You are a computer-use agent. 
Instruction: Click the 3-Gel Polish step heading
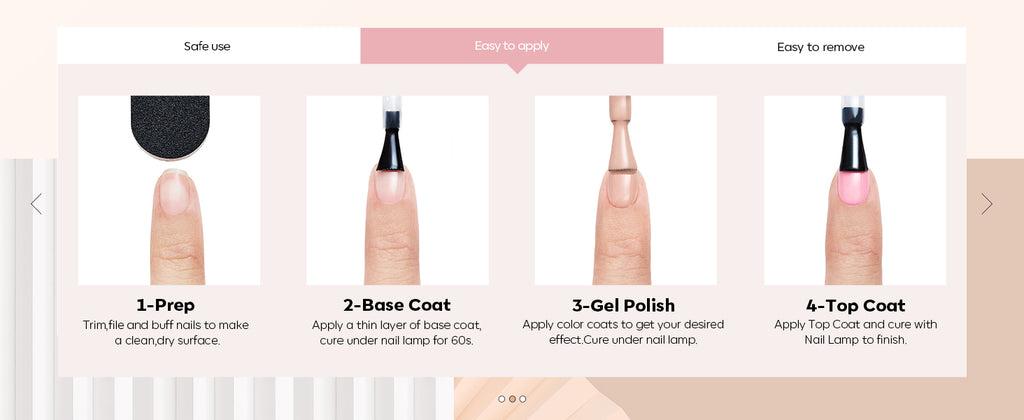[x=624, y=305]
